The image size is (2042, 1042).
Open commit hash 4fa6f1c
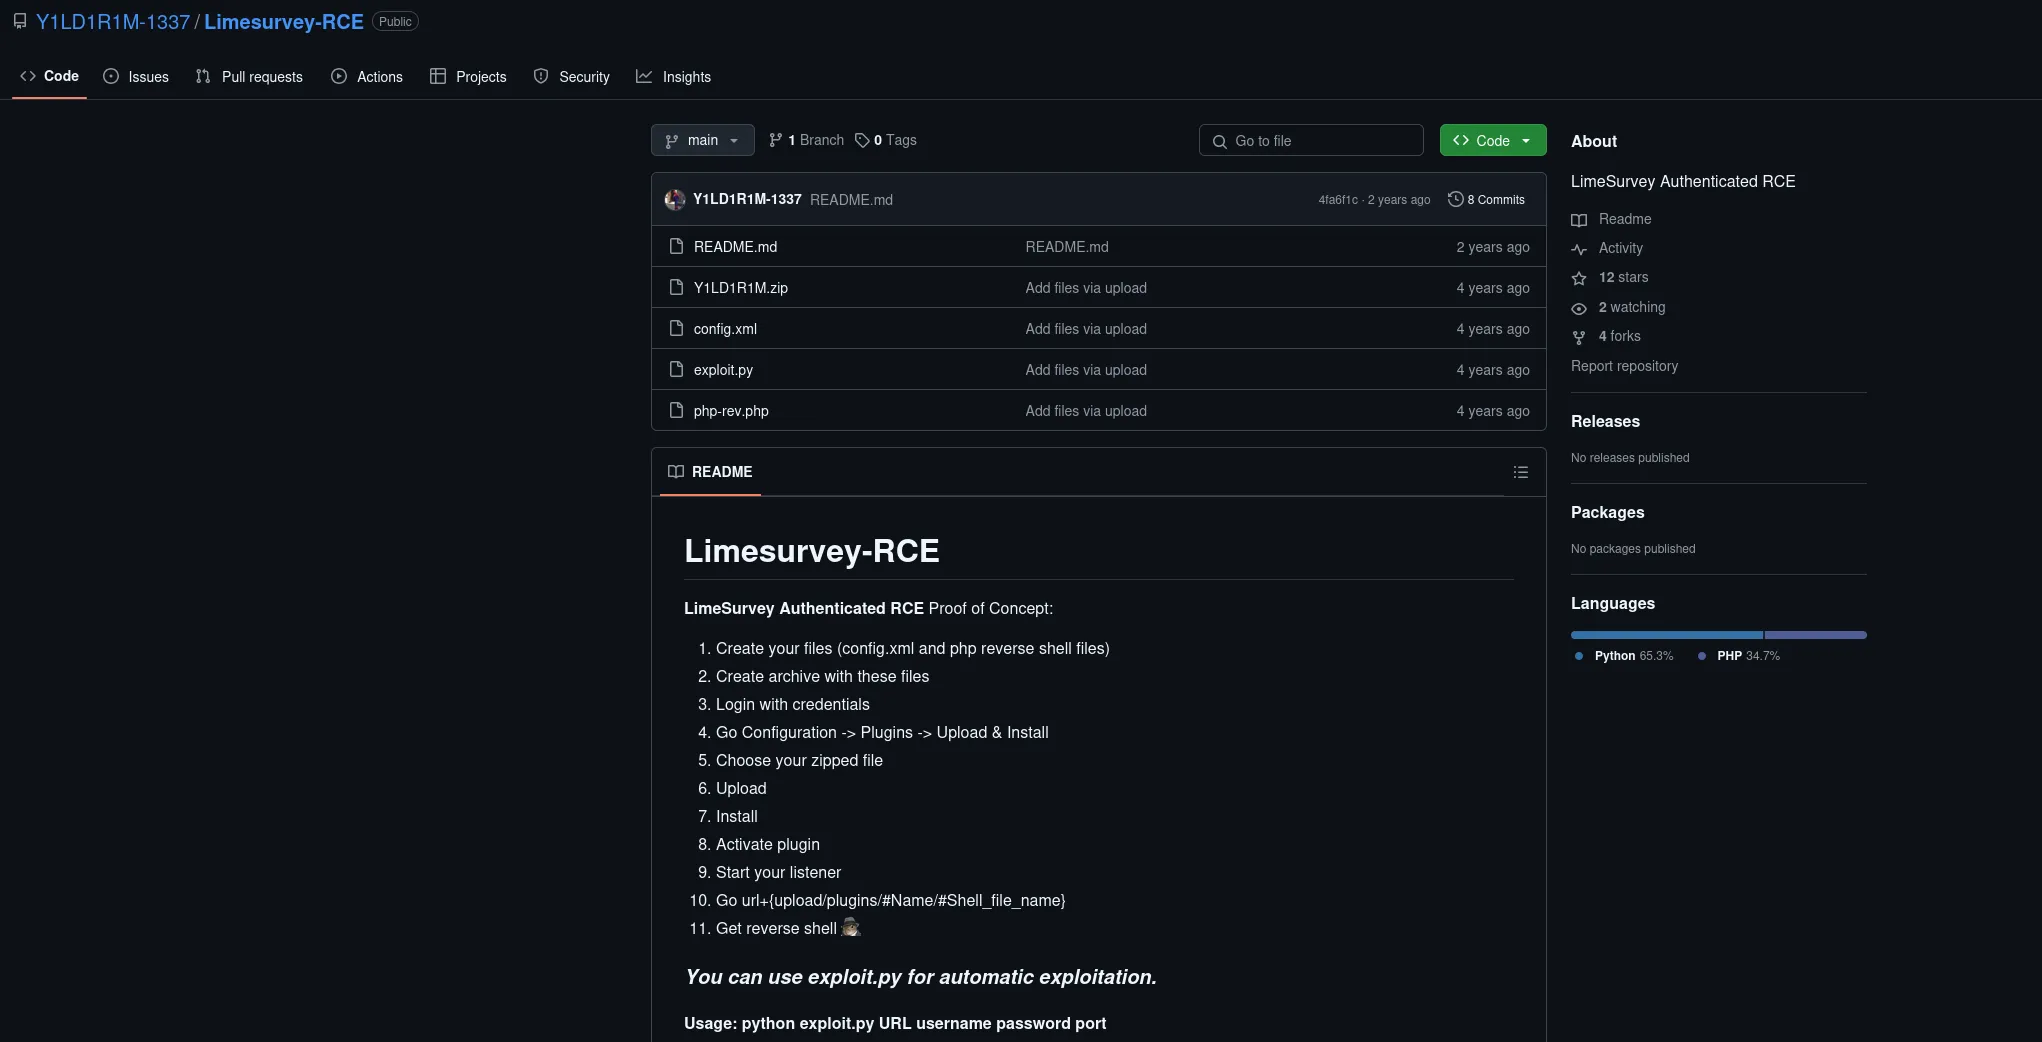coord(1338,200)
